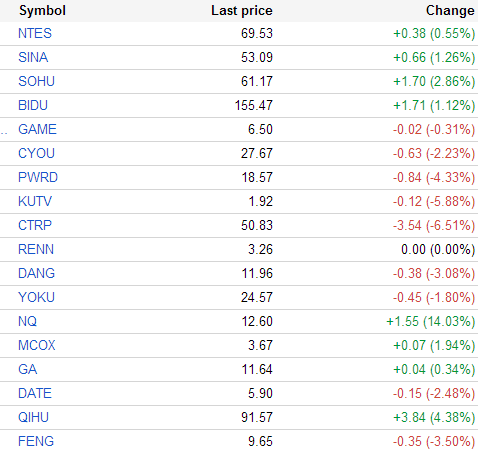
Task: Select GA last price 11.64
Action: coord(257,369)
